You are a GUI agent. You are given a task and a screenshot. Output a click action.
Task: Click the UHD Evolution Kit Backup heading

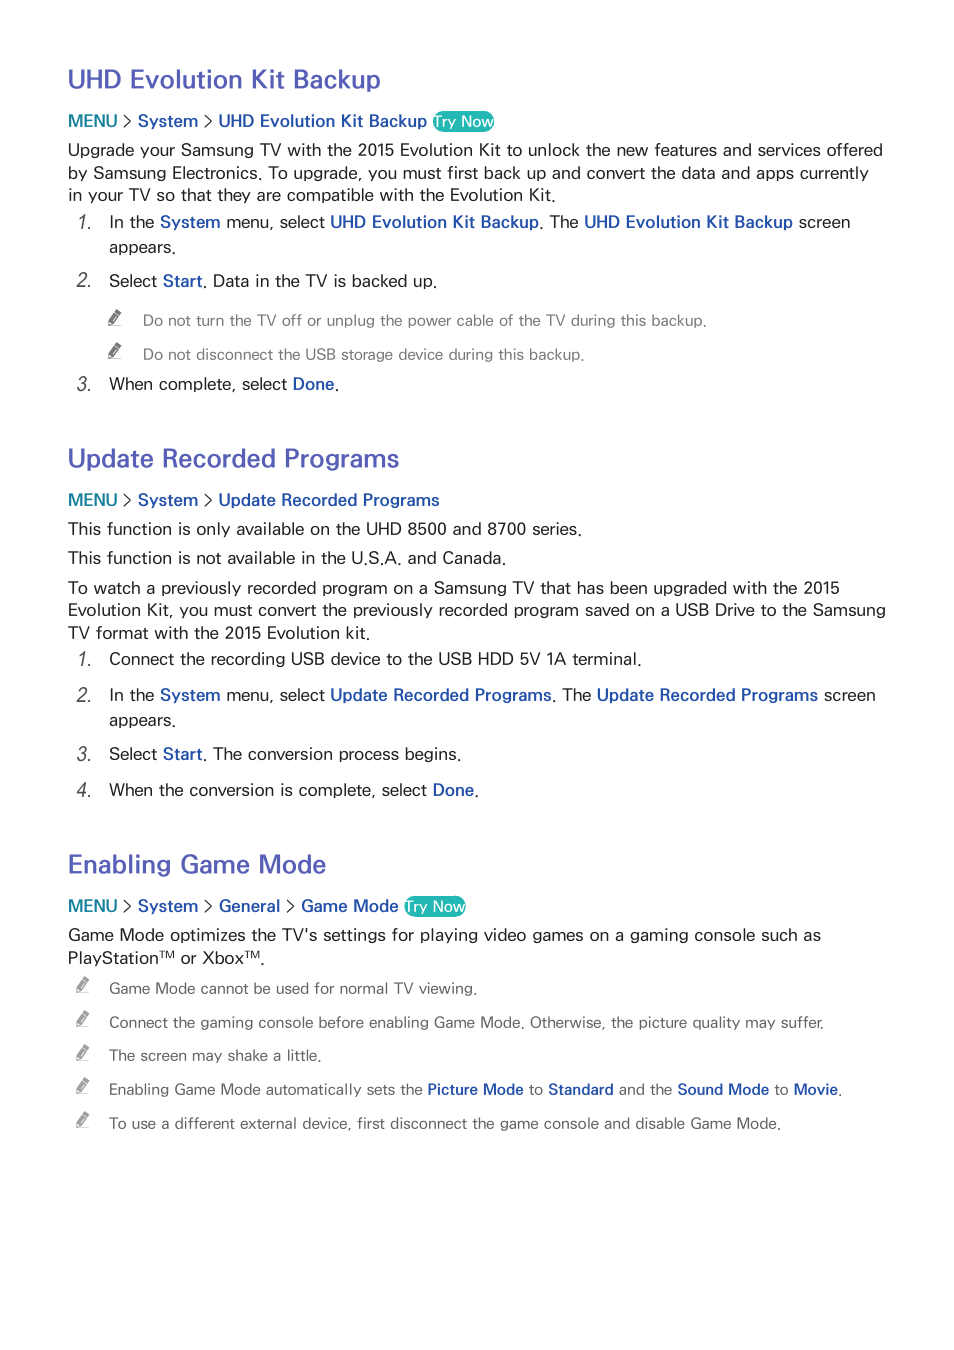(224, 80)
